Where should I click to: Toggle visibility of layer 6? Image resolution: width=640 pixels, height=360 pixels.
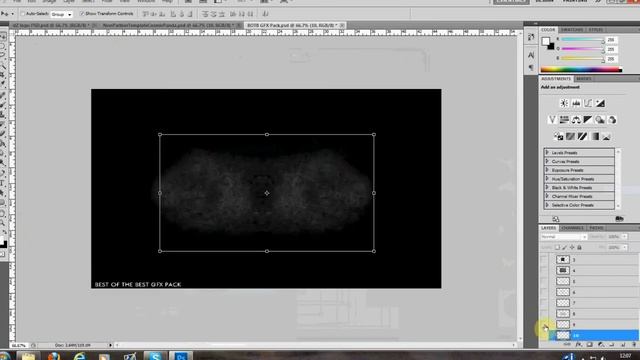[544, 292]
